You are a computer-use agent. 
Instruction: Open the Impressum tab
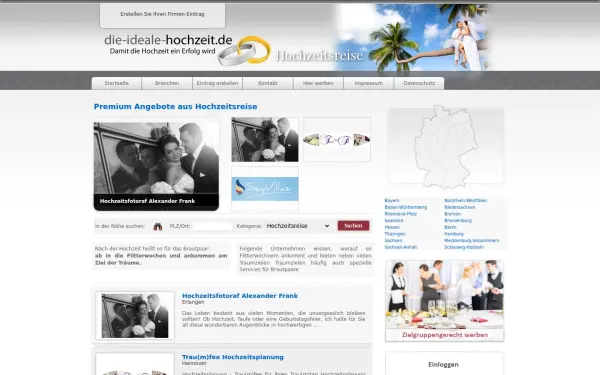[x=368, y=83]
